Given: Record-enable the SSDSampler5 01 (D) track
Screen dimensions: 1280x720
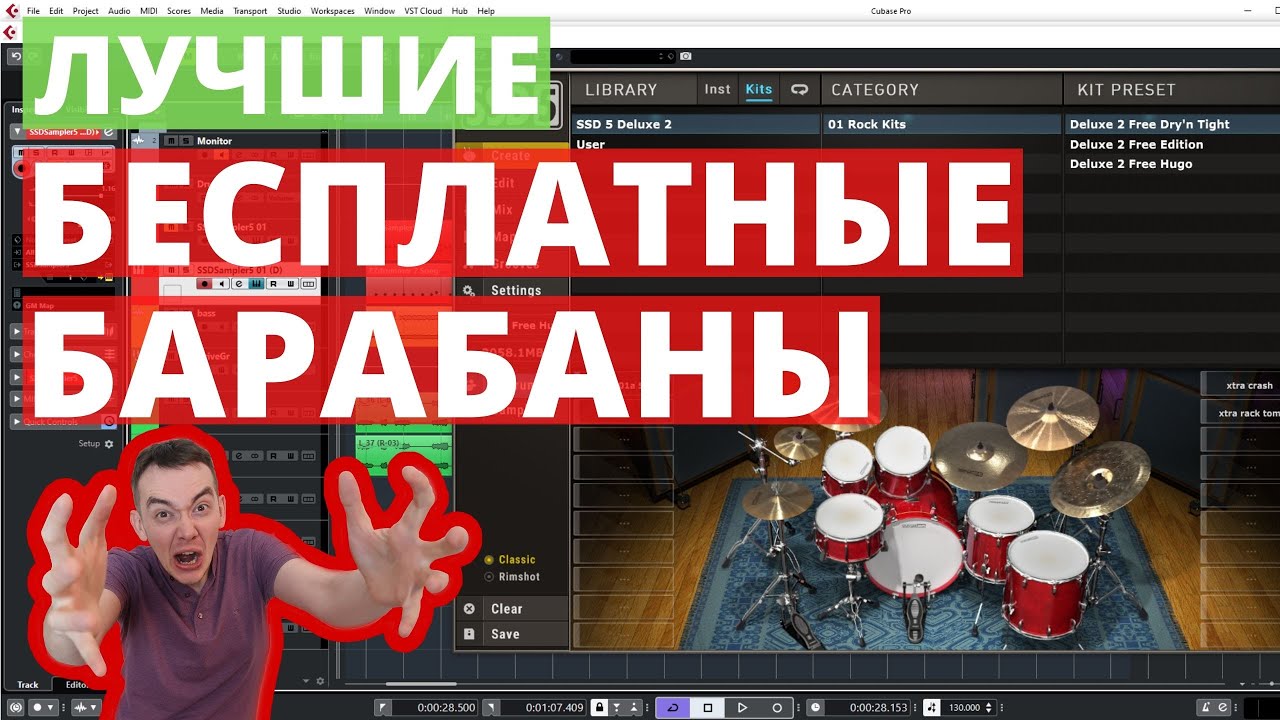Looking at the screenshot, I should pos(205,284).
